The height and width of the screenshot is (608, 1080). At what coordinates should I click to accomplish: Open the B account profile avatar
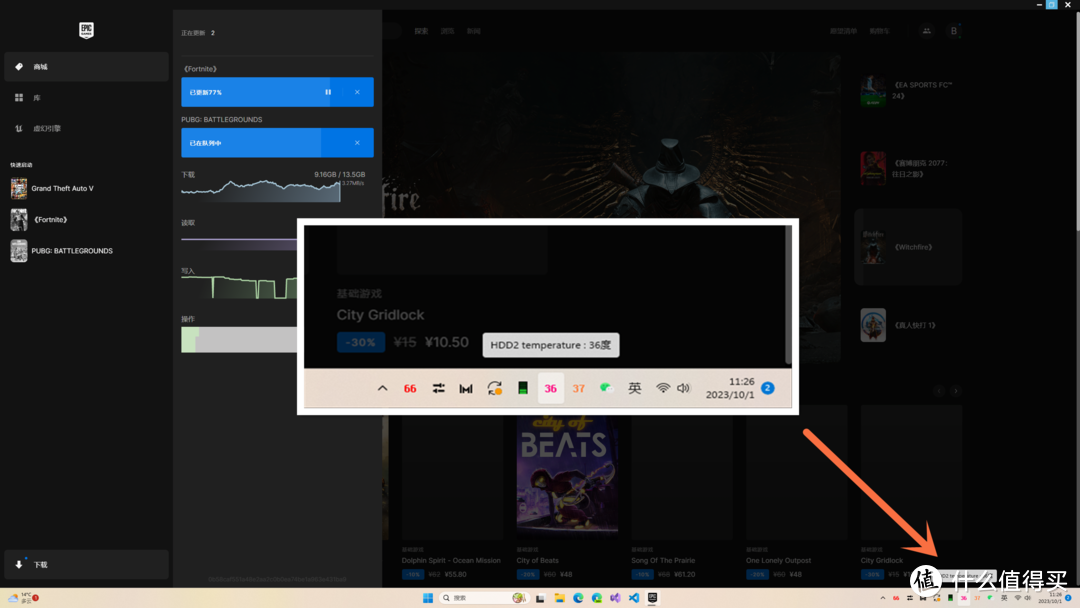pyautogui.click(x=954, y=31)
